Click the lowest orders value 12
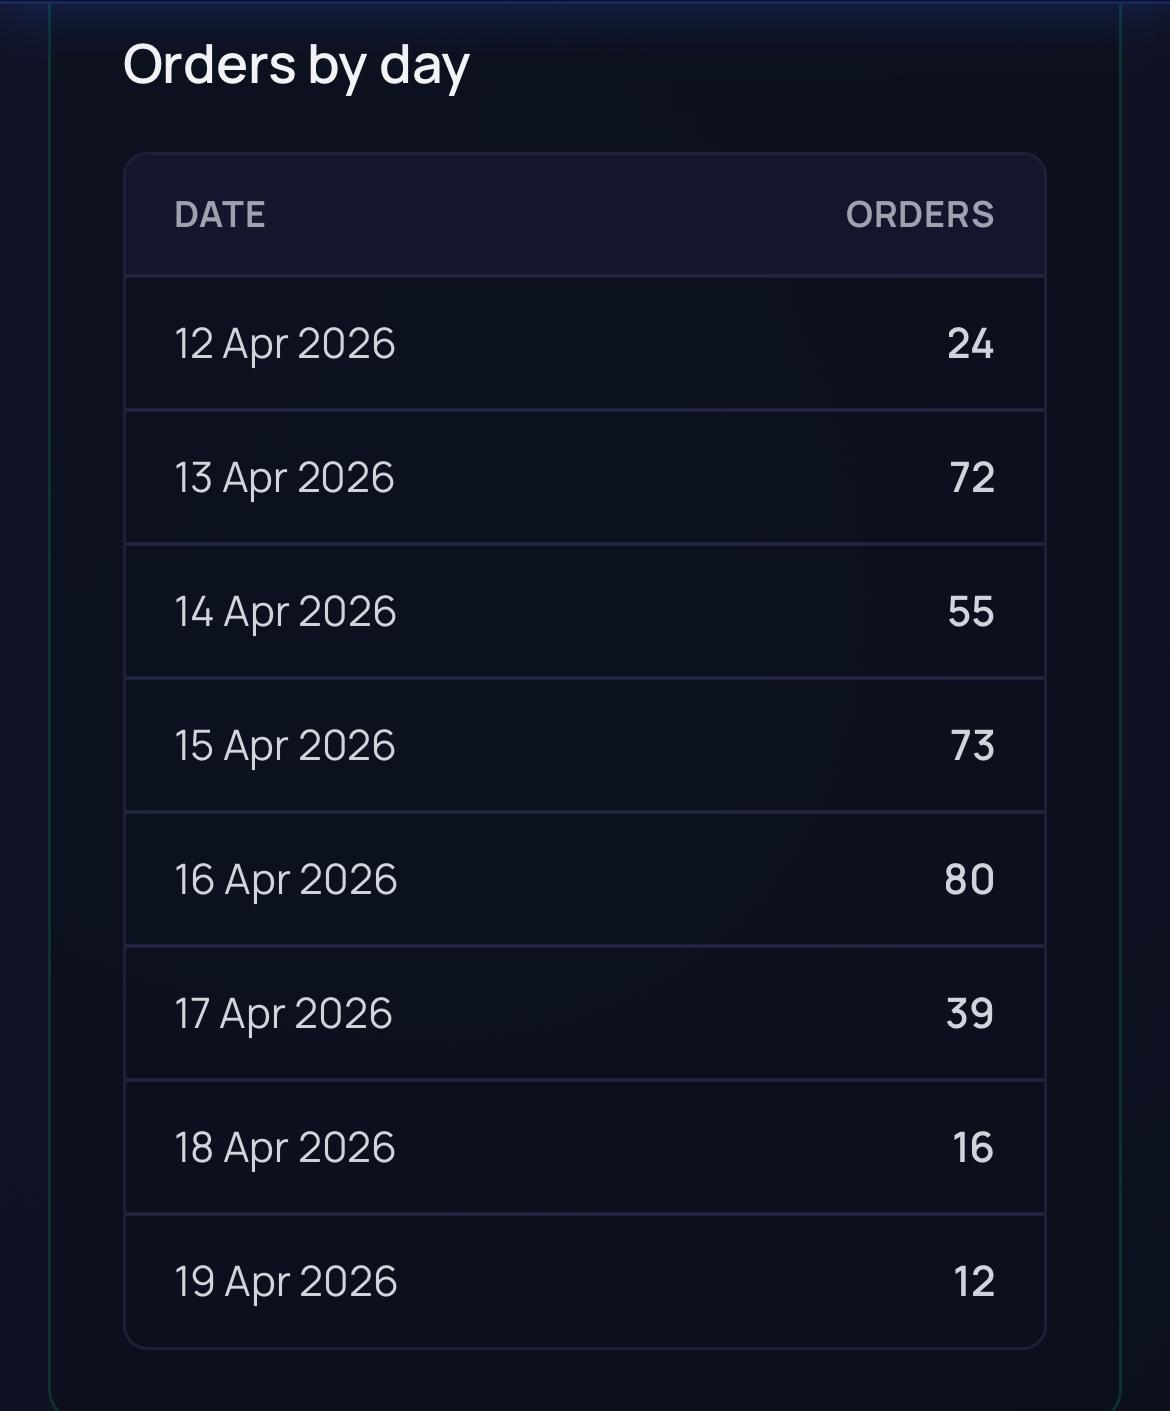 [x=972, y=1280]
